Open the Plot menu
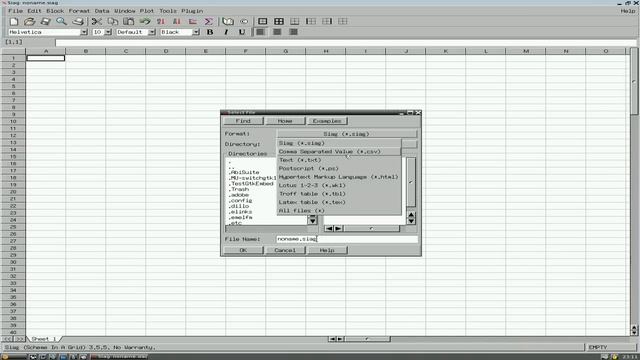 [147, 11]
